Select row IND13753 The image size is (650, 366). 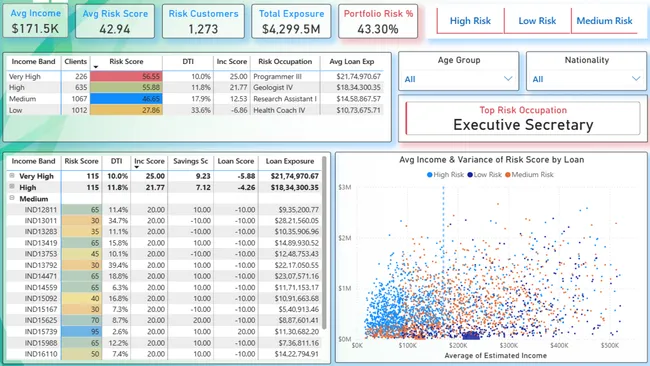click(x=164, y=254)
